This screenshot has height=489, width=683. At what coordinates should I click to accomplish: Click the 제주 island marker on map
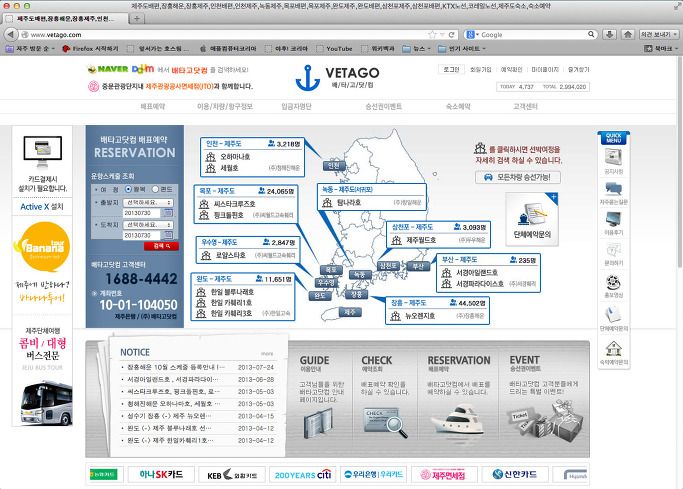pyautogui.click(x=350, y=312)
